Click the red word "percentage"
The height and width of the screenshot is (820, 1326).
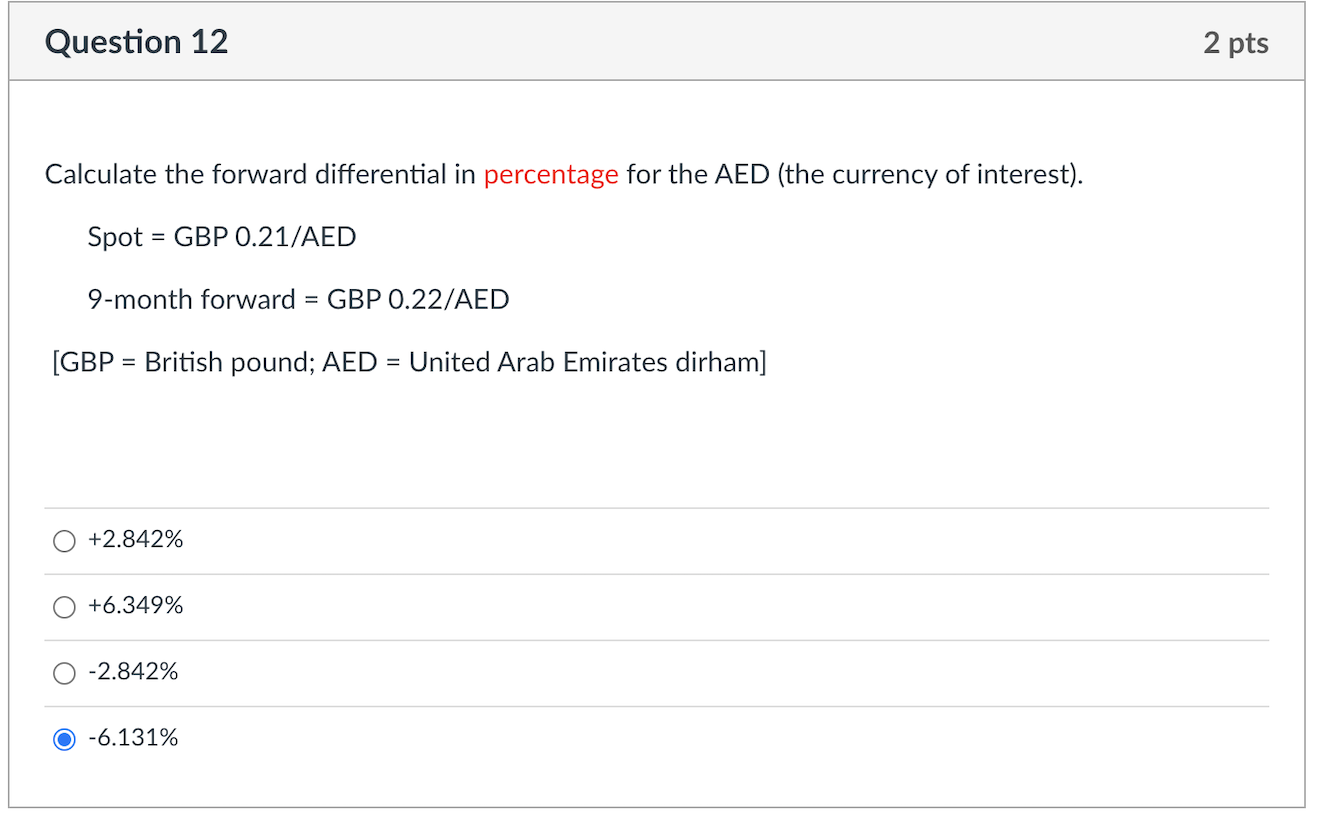[551, 175]
